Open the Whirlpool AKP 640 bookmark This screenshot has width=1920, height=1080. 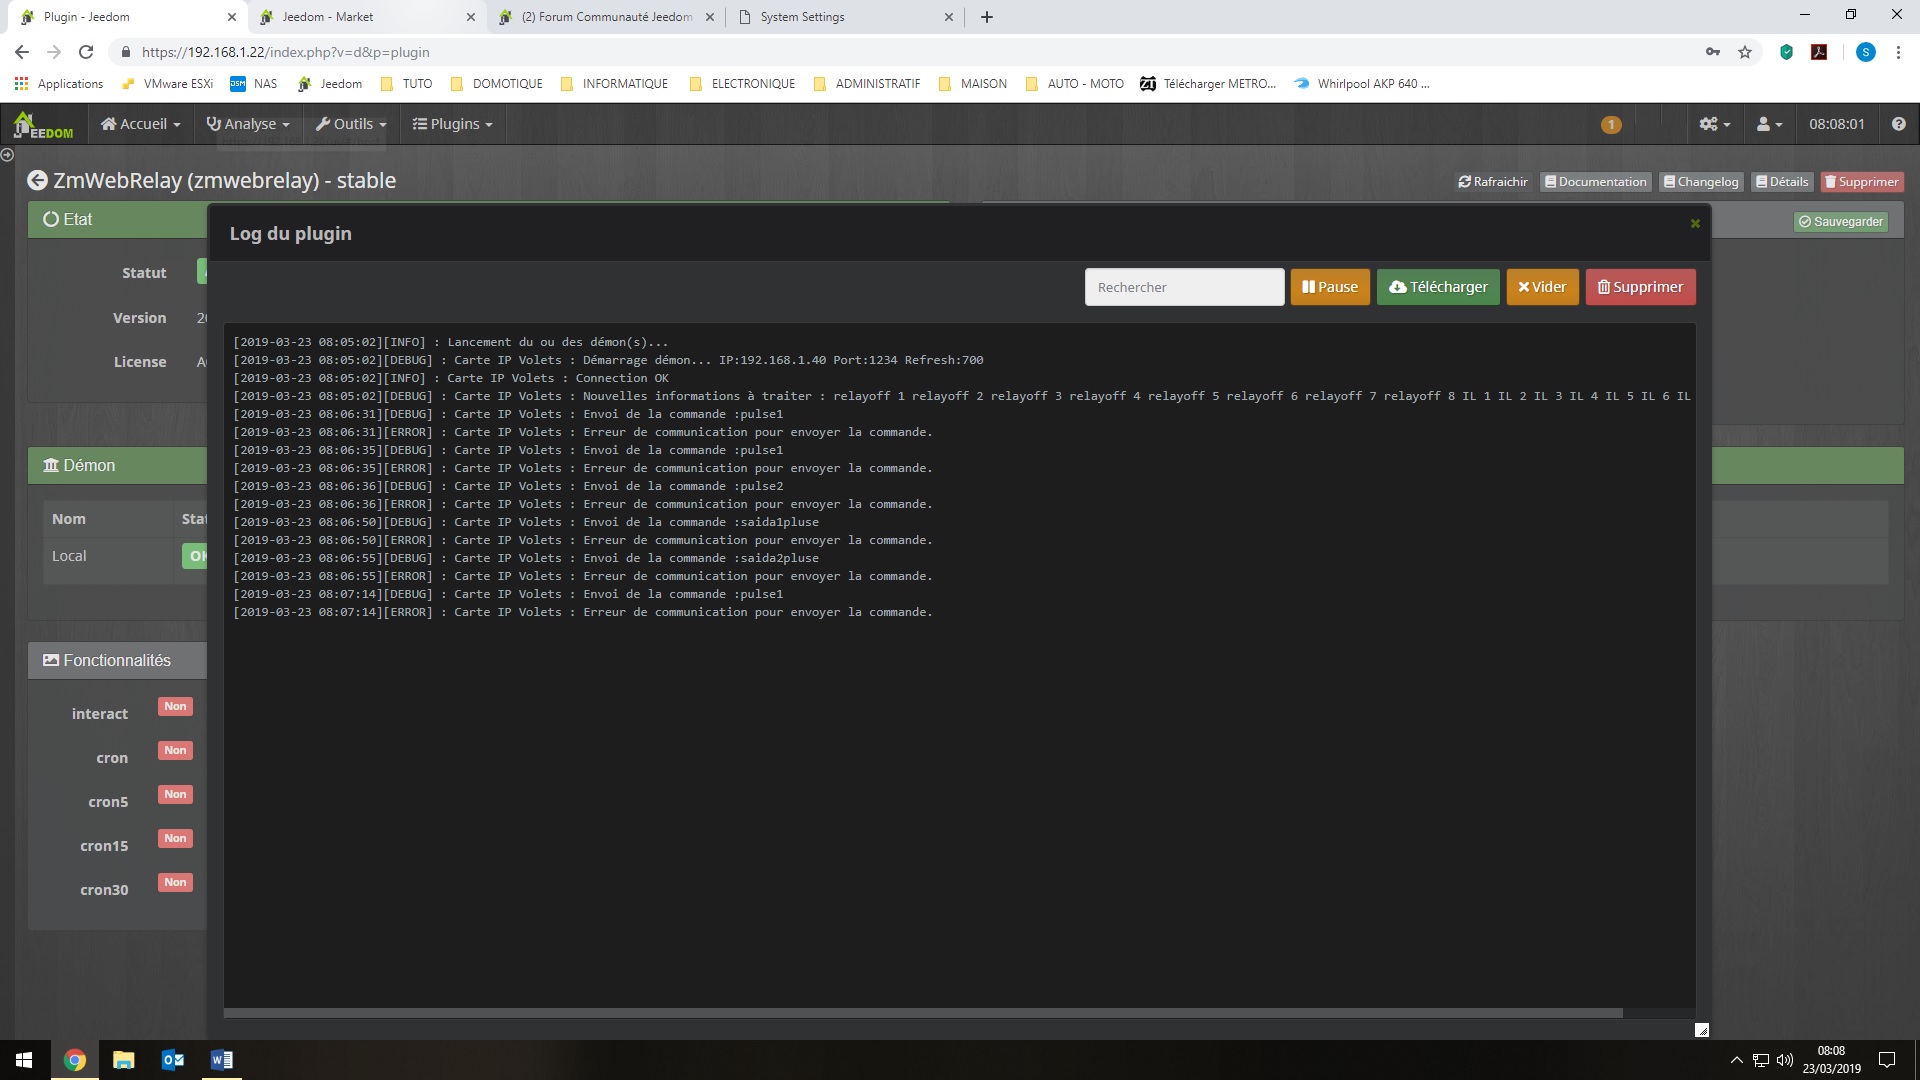pos(1362,84)
